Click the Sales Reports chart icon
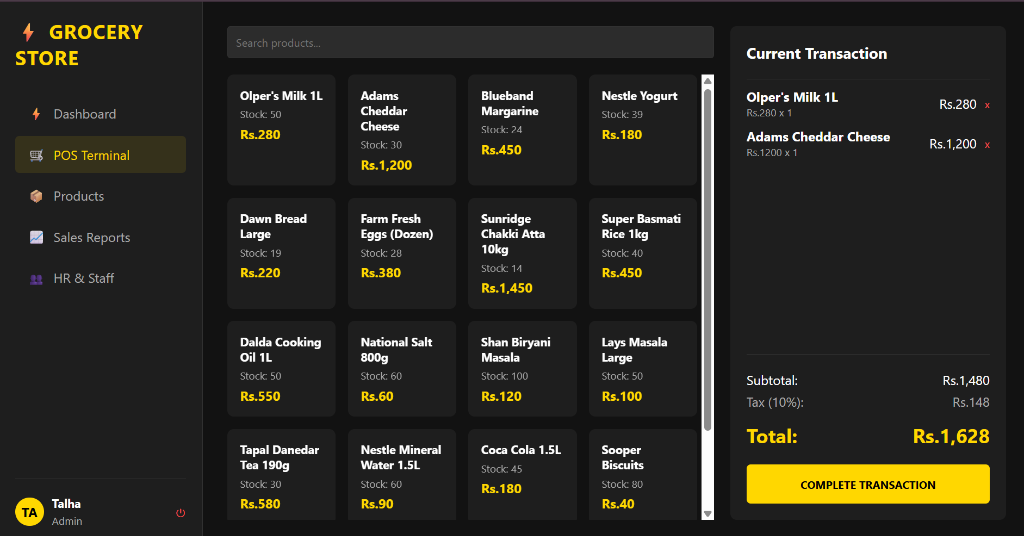 [x=36, y=237]
